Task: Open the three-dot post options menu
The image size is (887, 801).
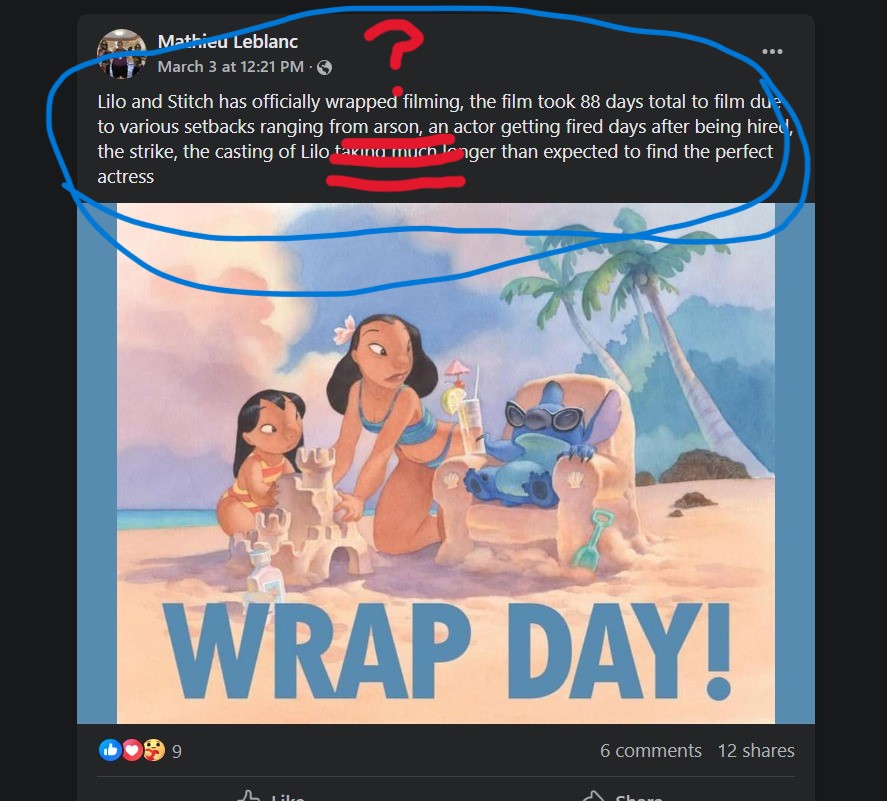Action: pyautogui.click(x=772, y=51)
